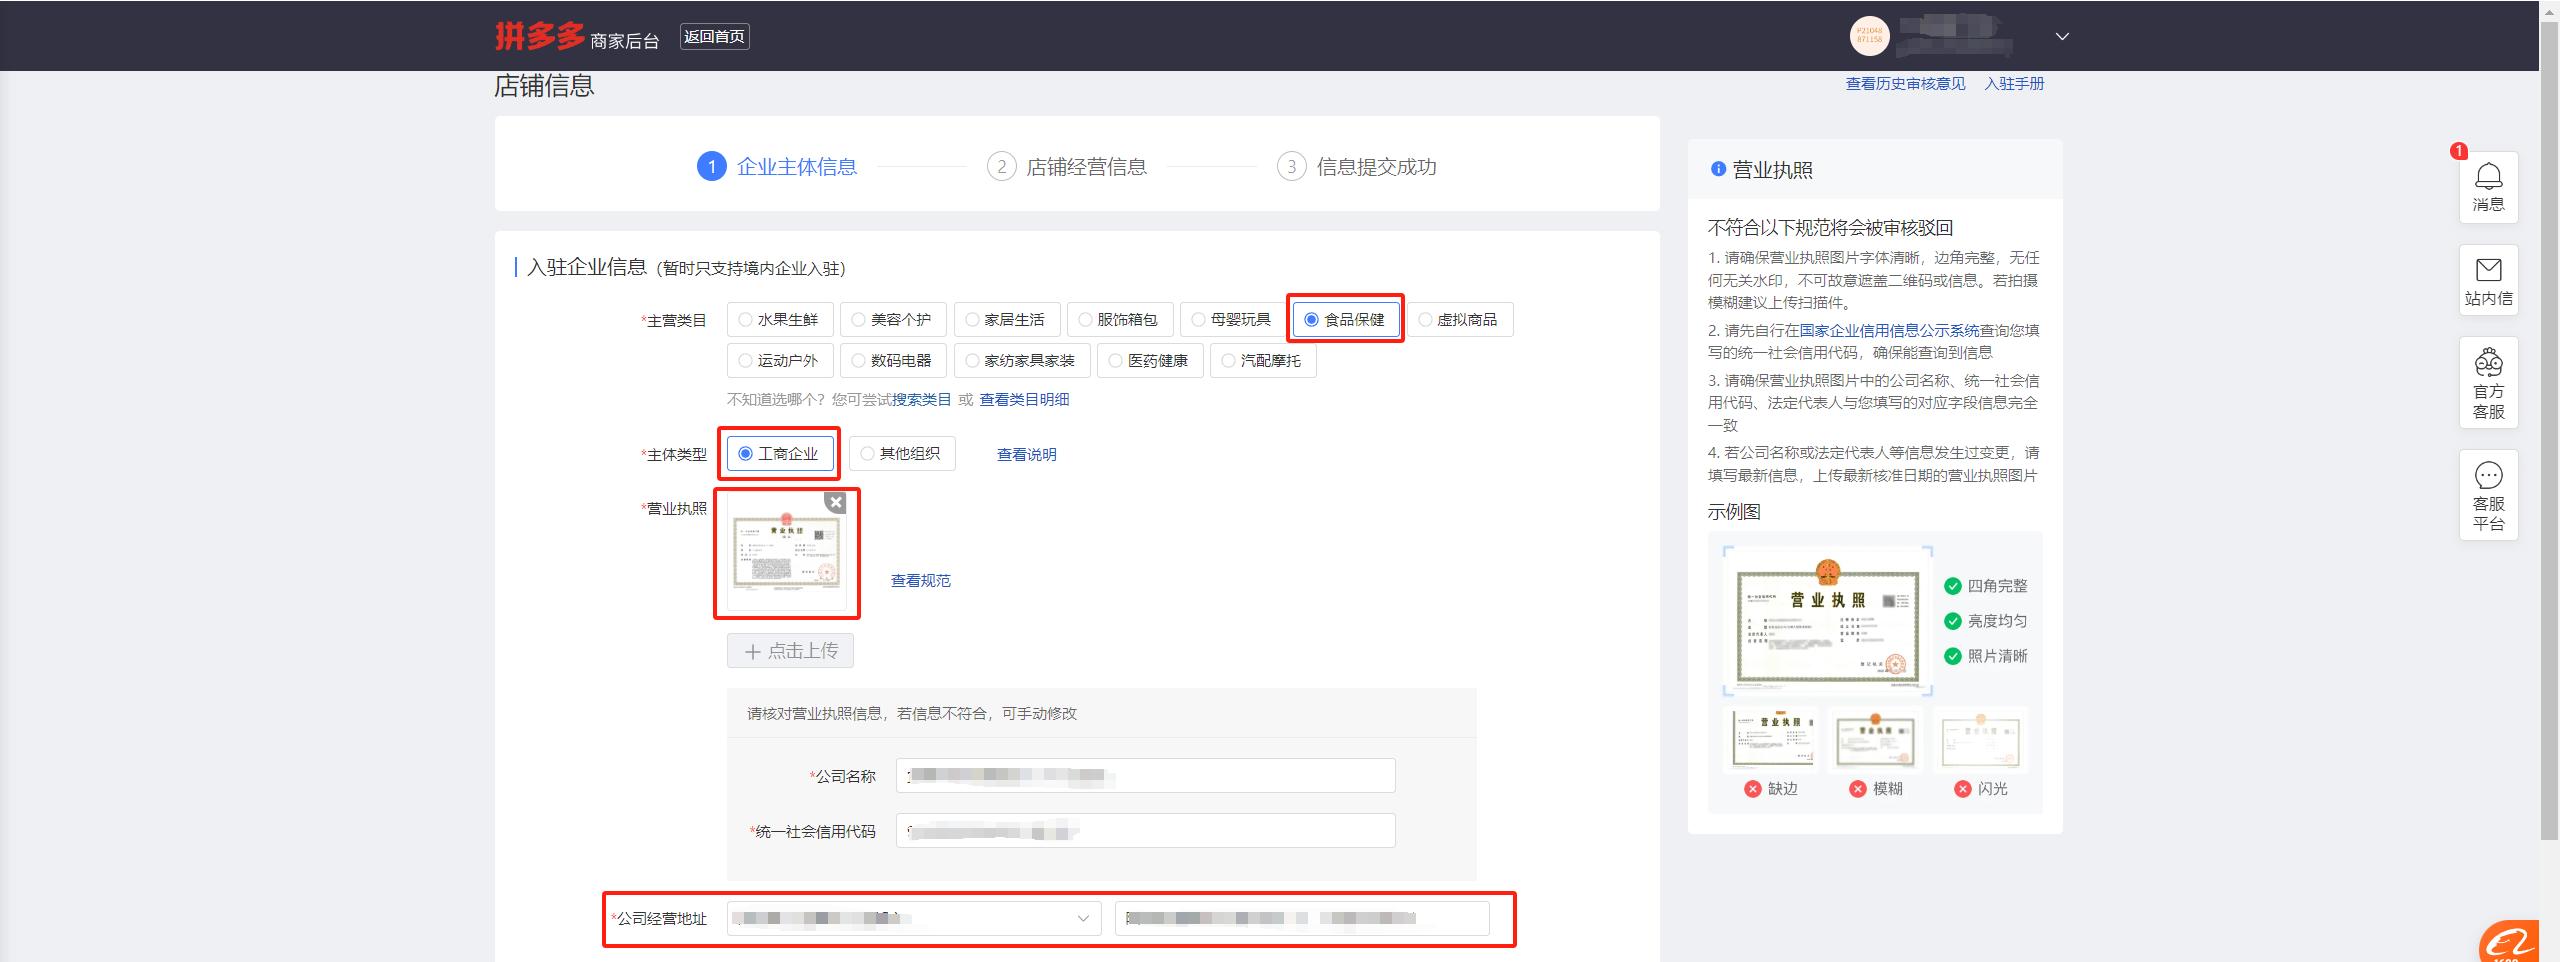Click the 点击上传 upload button
This screenshot has height=962, width=2560.
[789, 650]
